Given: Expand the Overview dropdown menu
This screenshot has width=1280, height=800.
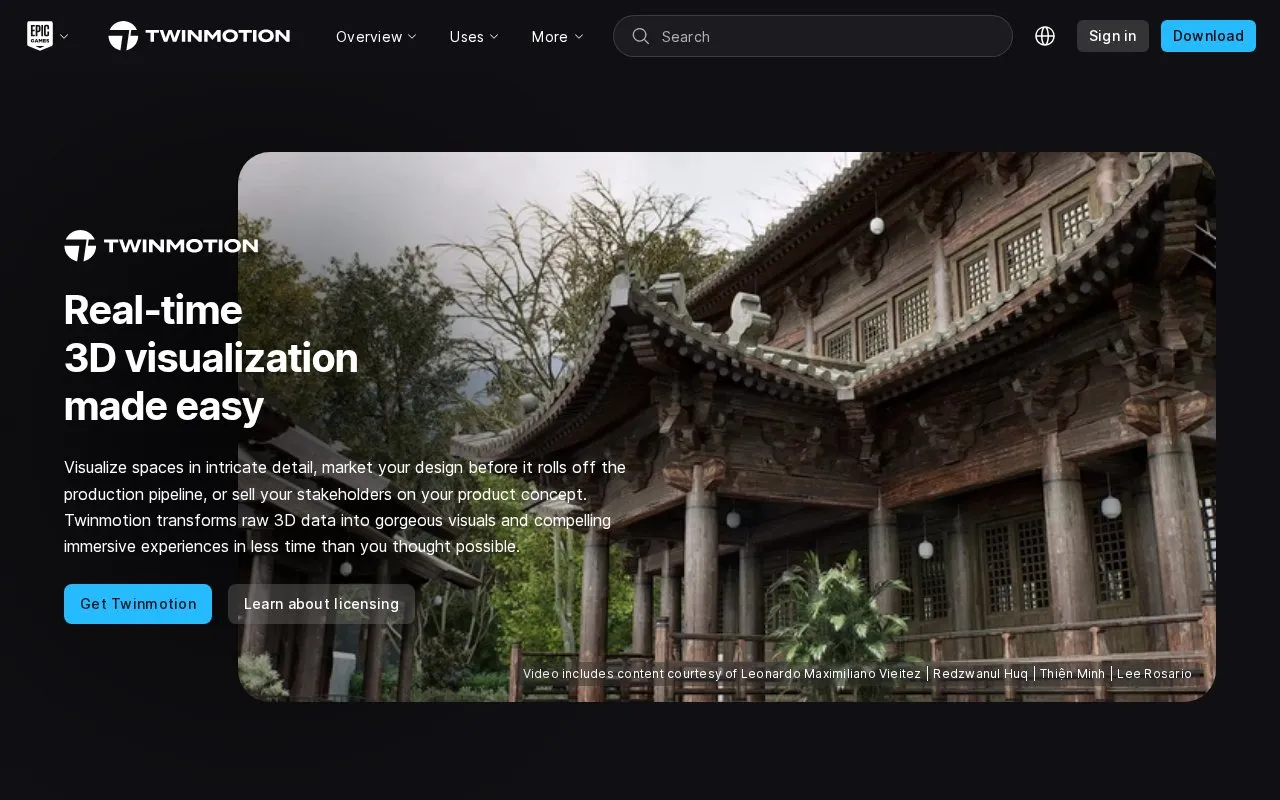Looking at the screenshot, I should coord(376,36).
